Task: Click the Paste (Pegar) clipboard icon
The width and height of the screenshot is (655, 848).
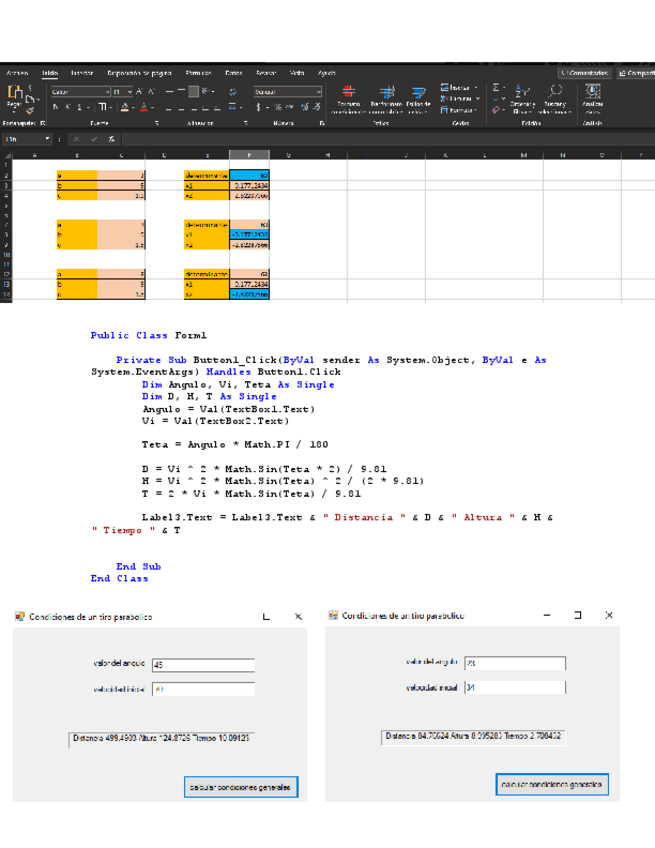Action: tap(14, 95)
